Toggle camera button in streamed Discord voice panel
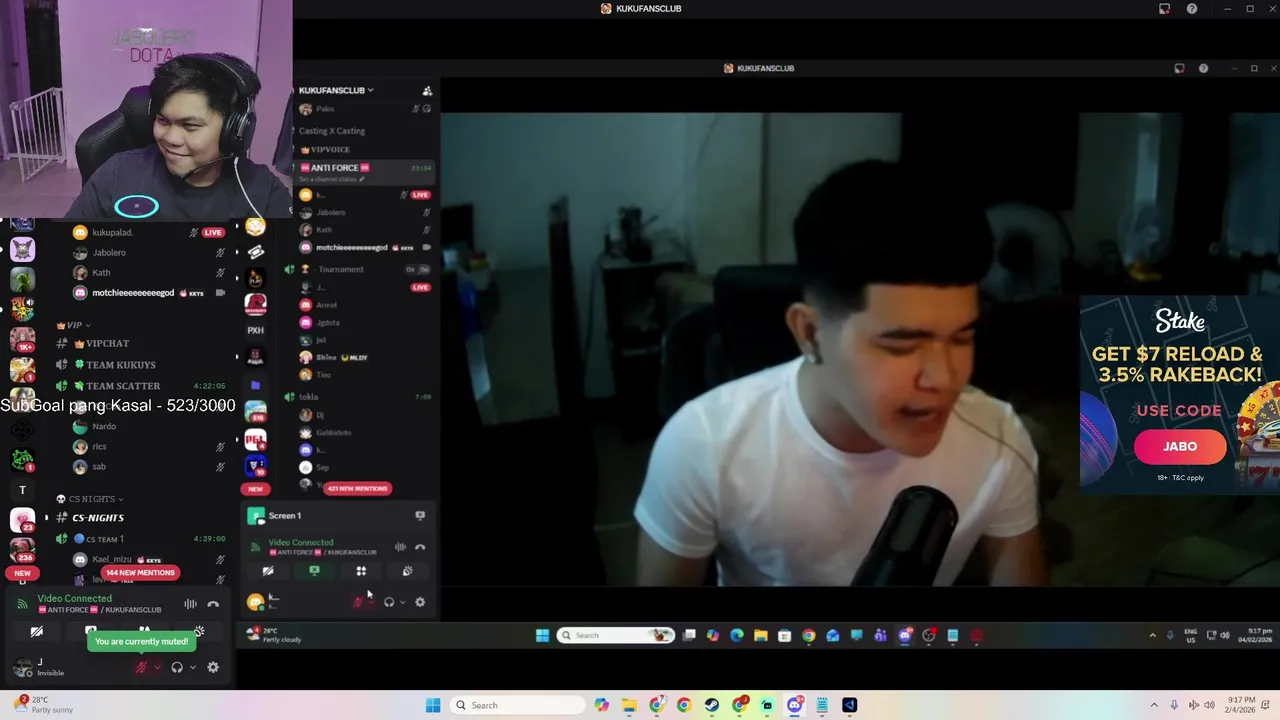 (268, 571)
